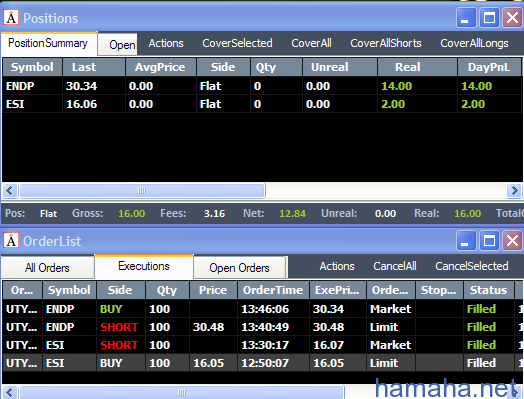This screenshot has height=399, width=524.
Task: Click CoverSelected in Positions toolbar
Action: (x=237, y=43)
